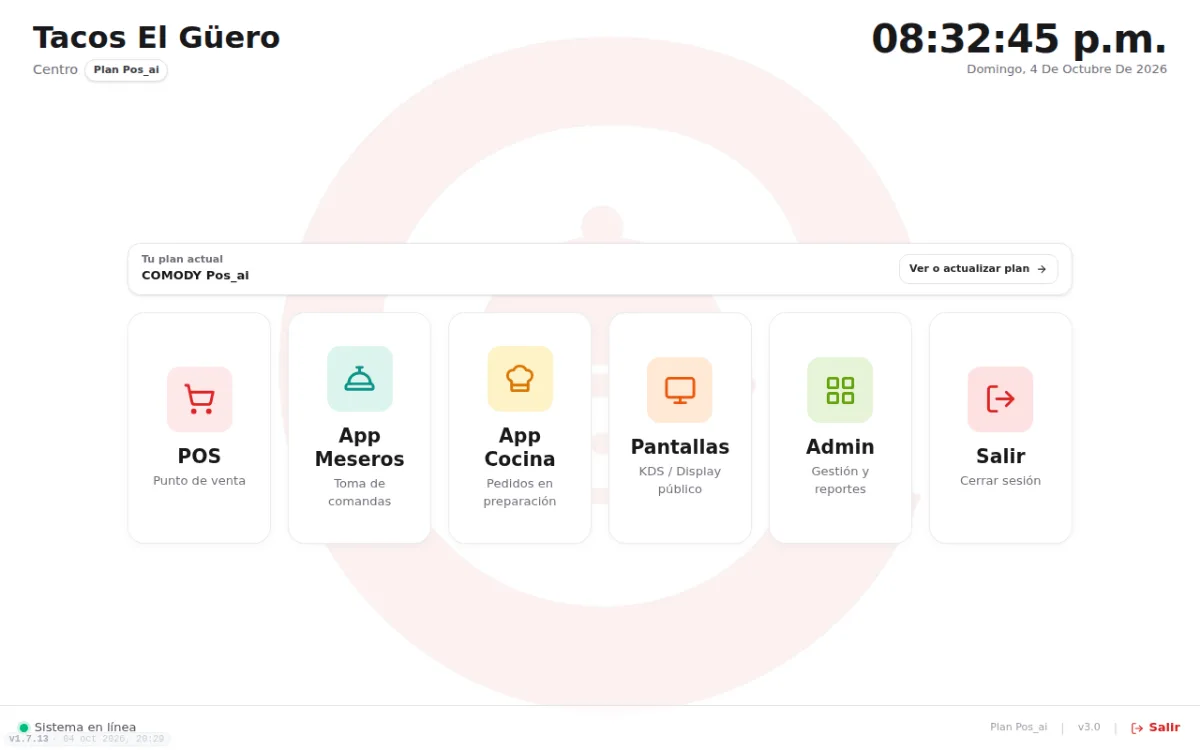Select the POS card title

(199, 456)
